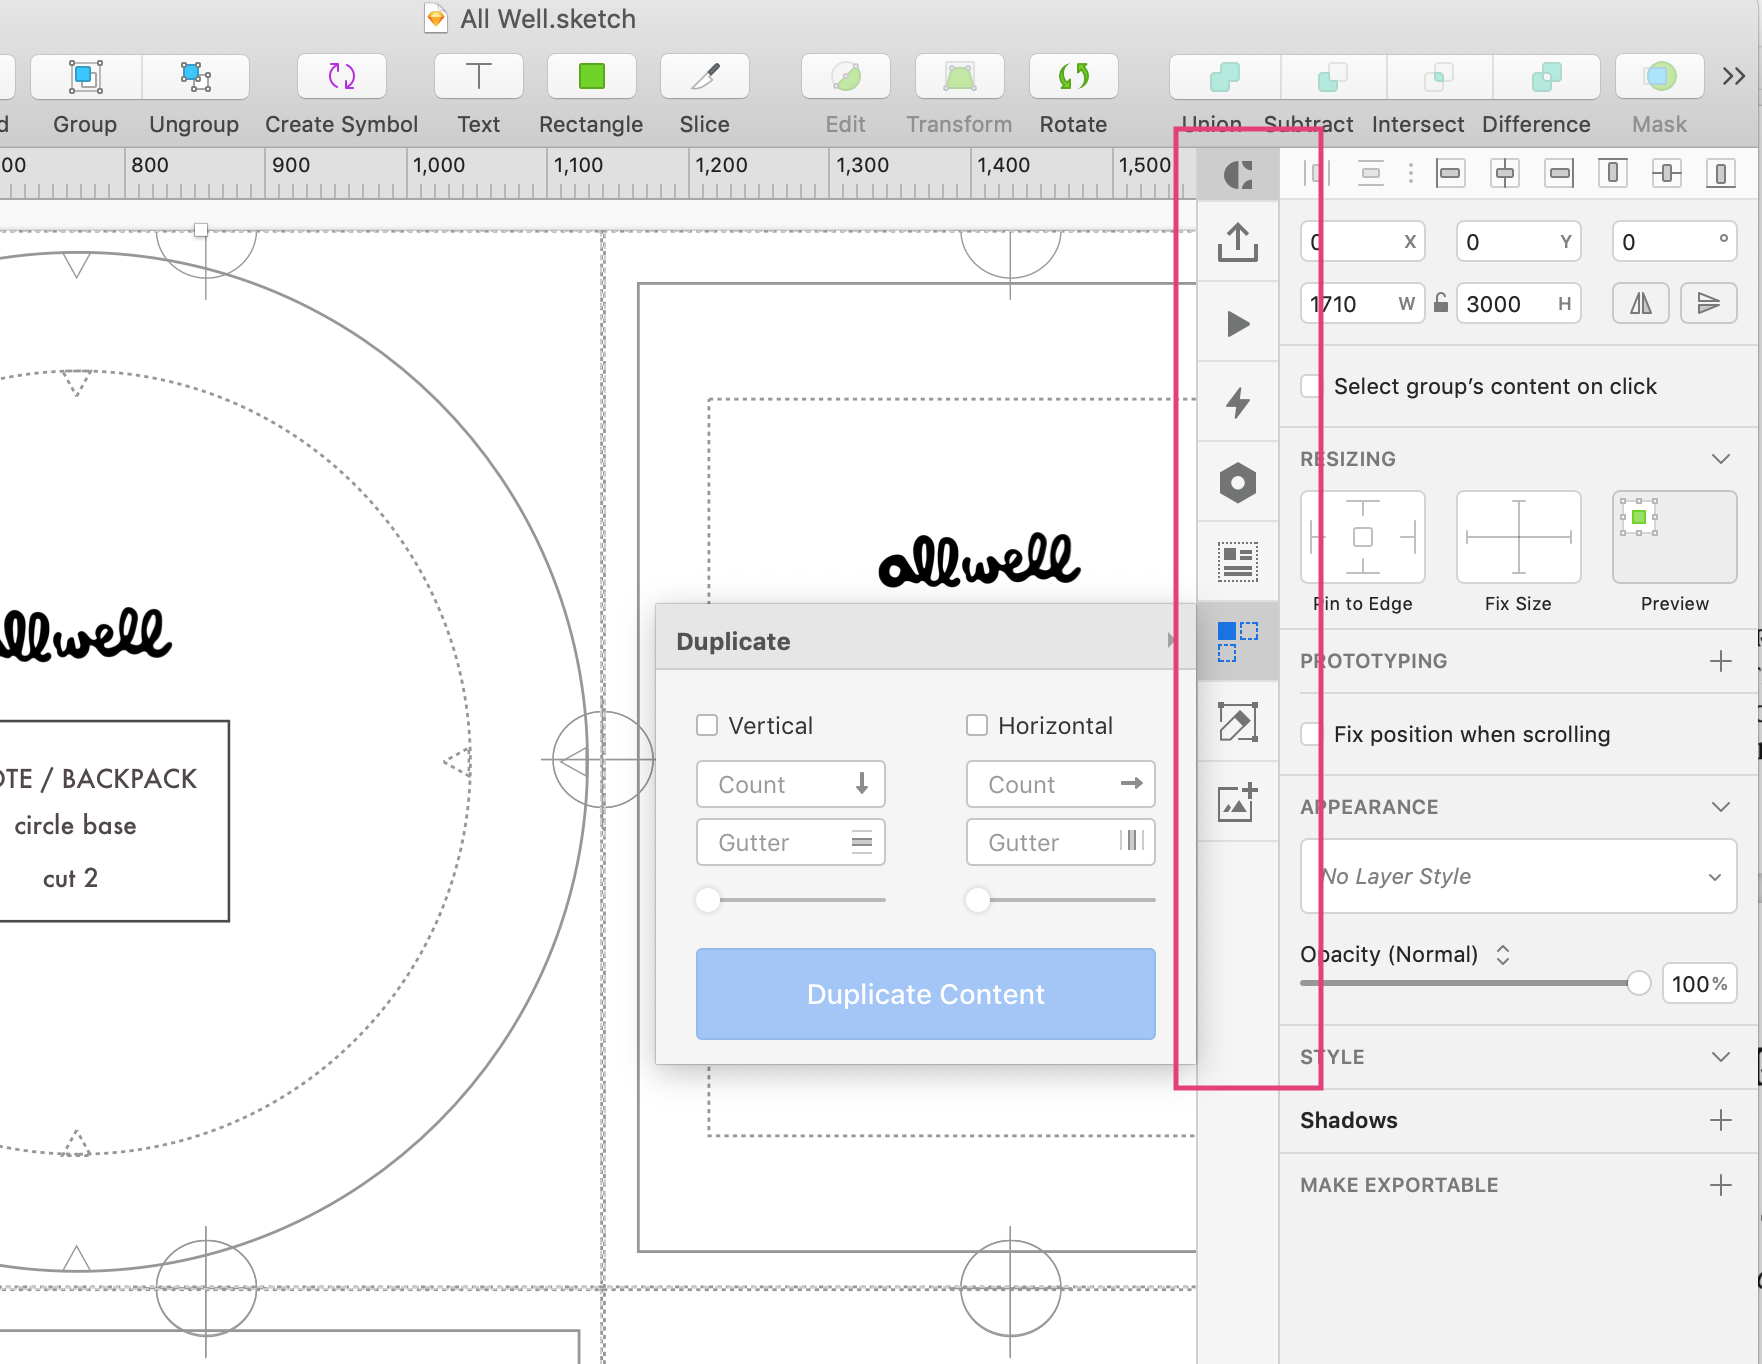The height and width of the screenshot is (1364, 1762).
Task: Click the image edit icon in plugin sidebar
Action: 1238,722
